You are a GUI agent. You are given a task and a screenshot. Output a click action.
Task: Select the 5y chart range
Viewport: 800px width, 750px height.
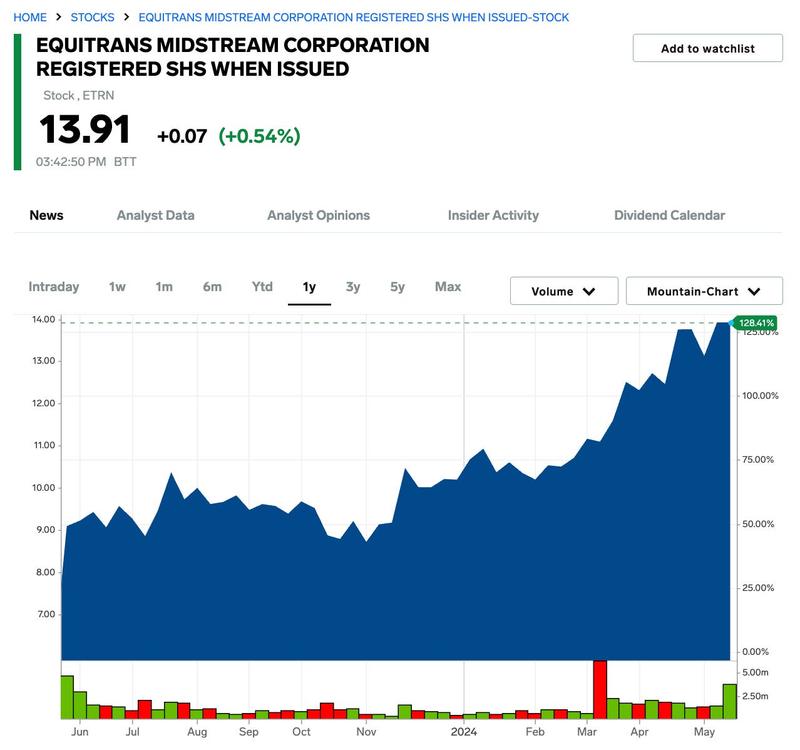[x=397, y=287]
